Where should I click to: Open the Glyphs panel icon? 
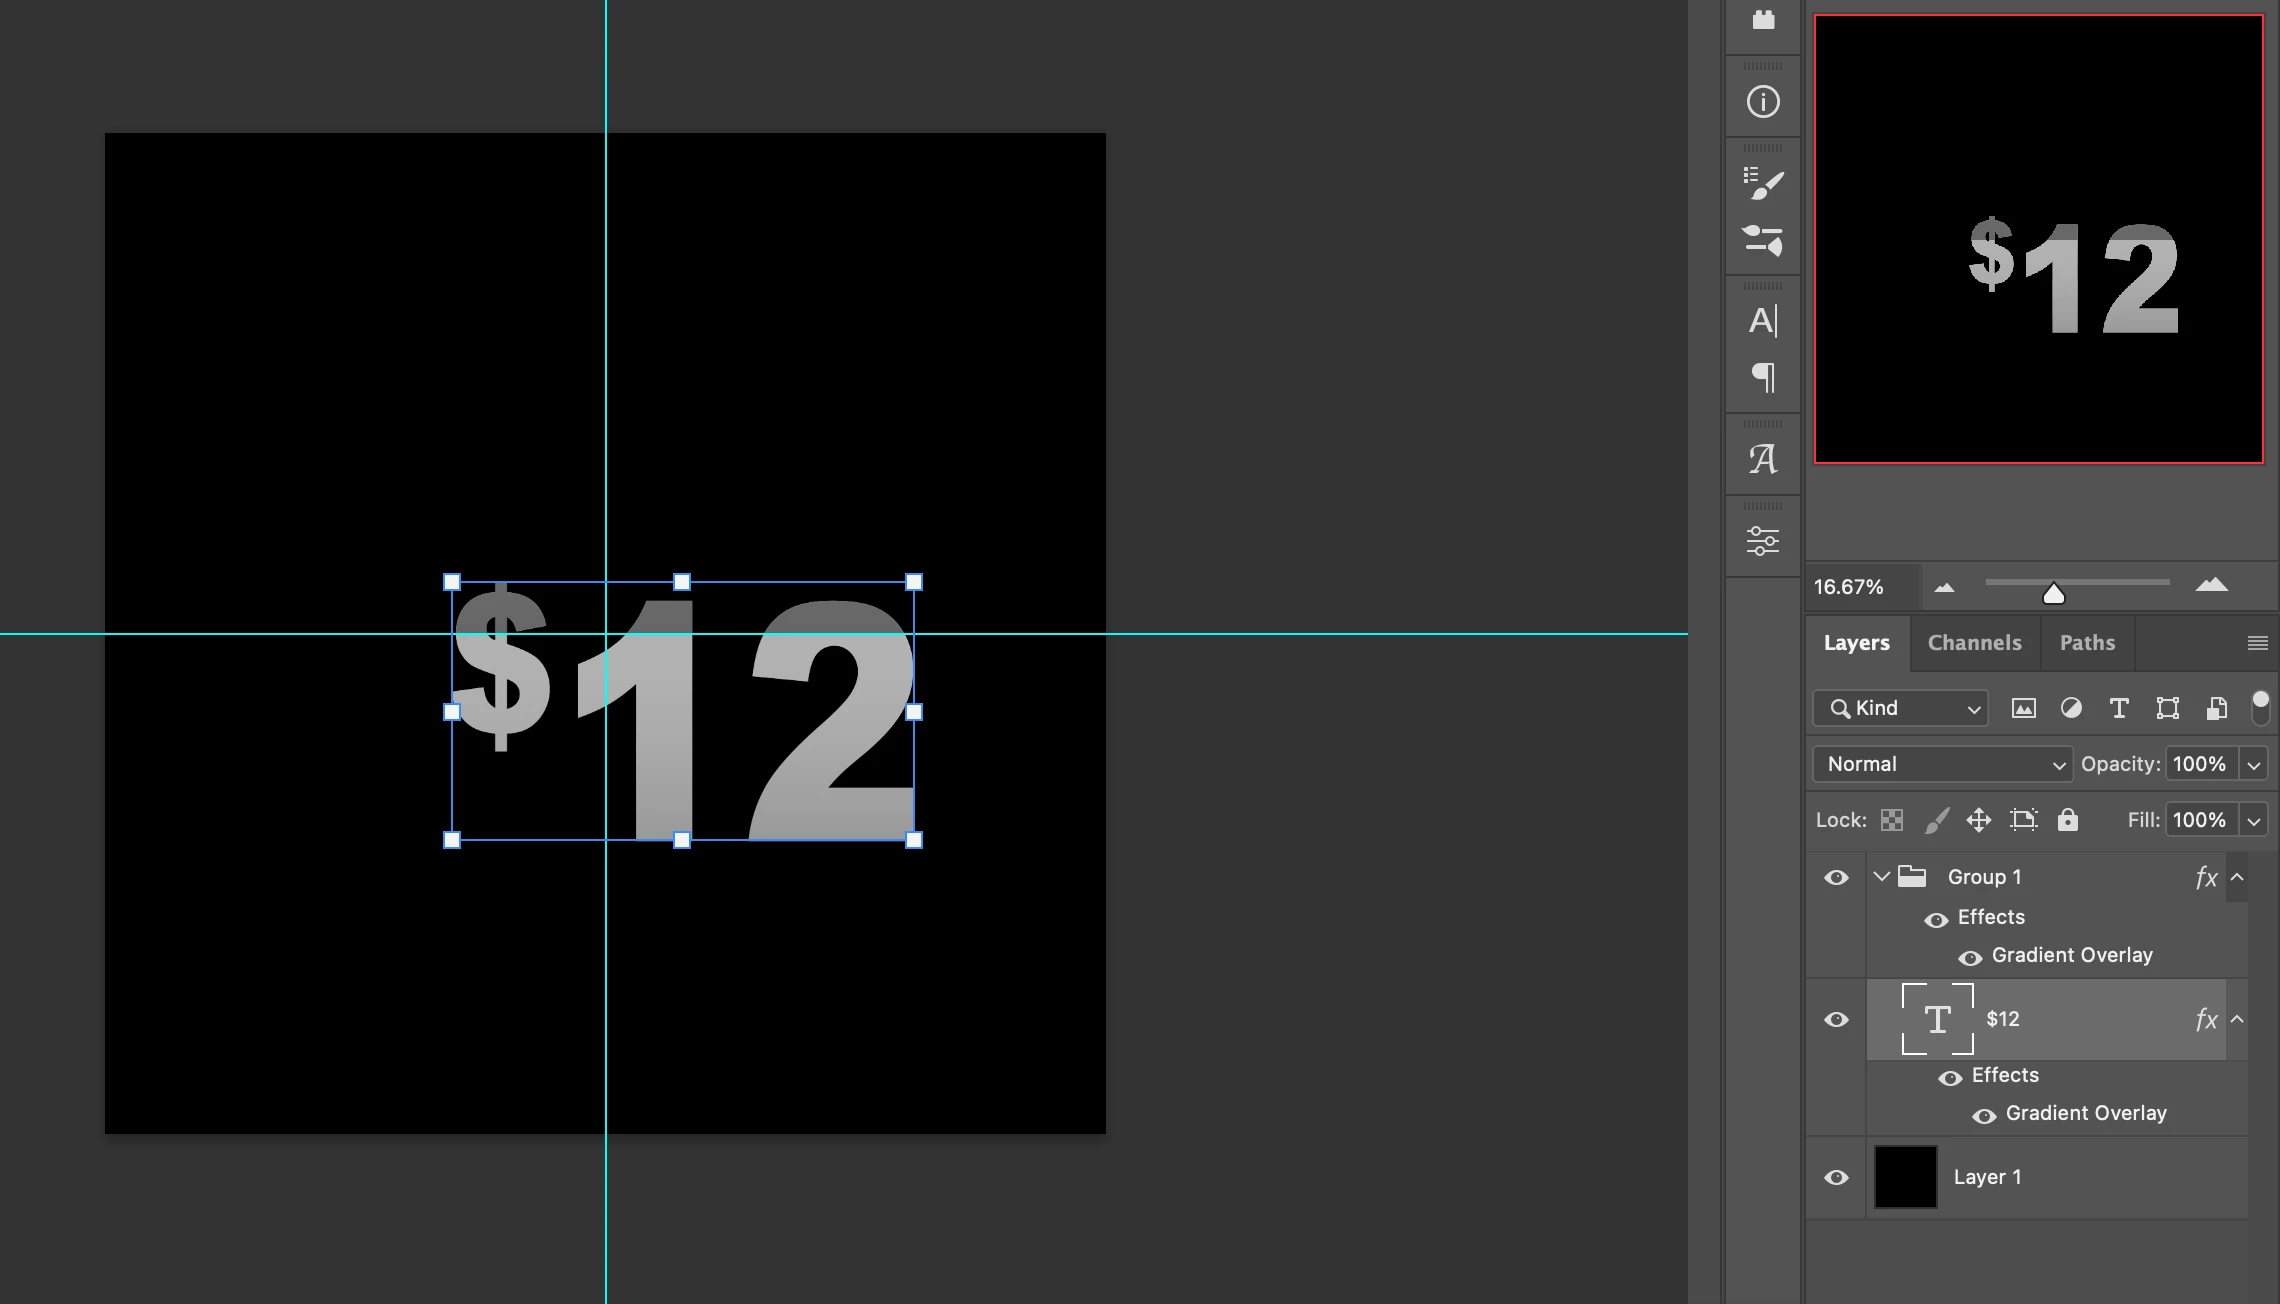1763,459
